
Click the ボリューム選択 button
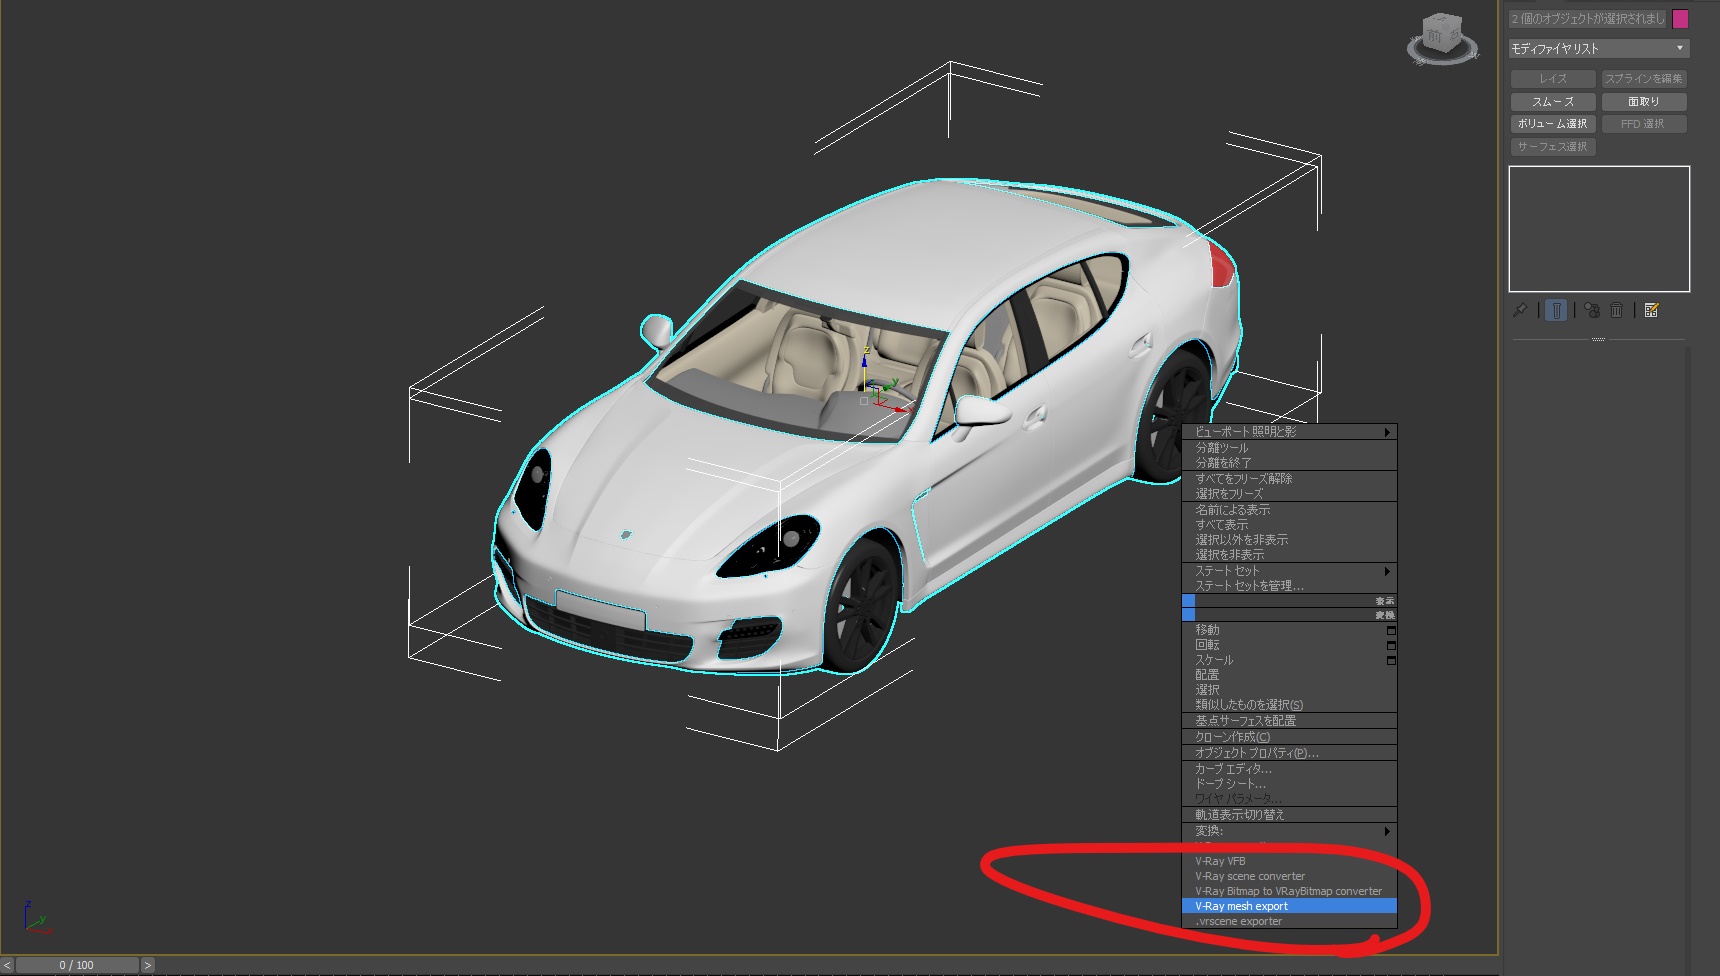[x=1552, y=124]
